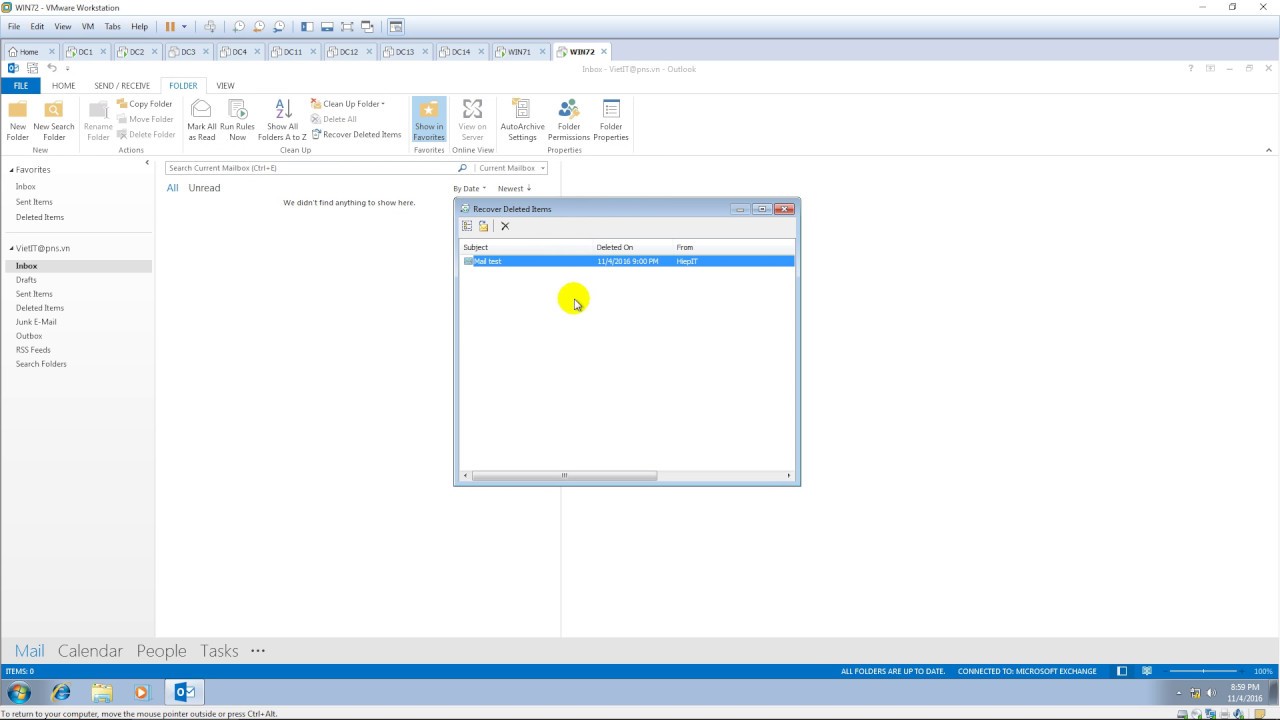Collapse the ribbon chevron

click(1269, 150)
